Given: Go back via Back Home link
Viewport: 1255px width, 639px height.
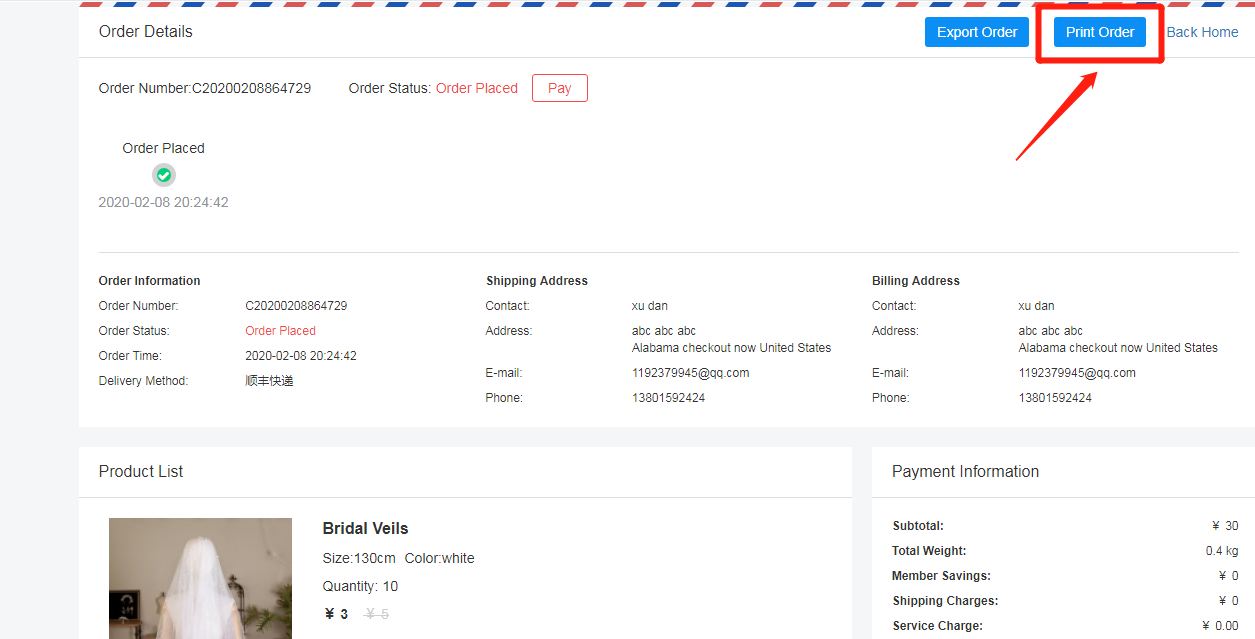Looking at the screenshot, I should pyautogui.click(x=1202, y=32).
